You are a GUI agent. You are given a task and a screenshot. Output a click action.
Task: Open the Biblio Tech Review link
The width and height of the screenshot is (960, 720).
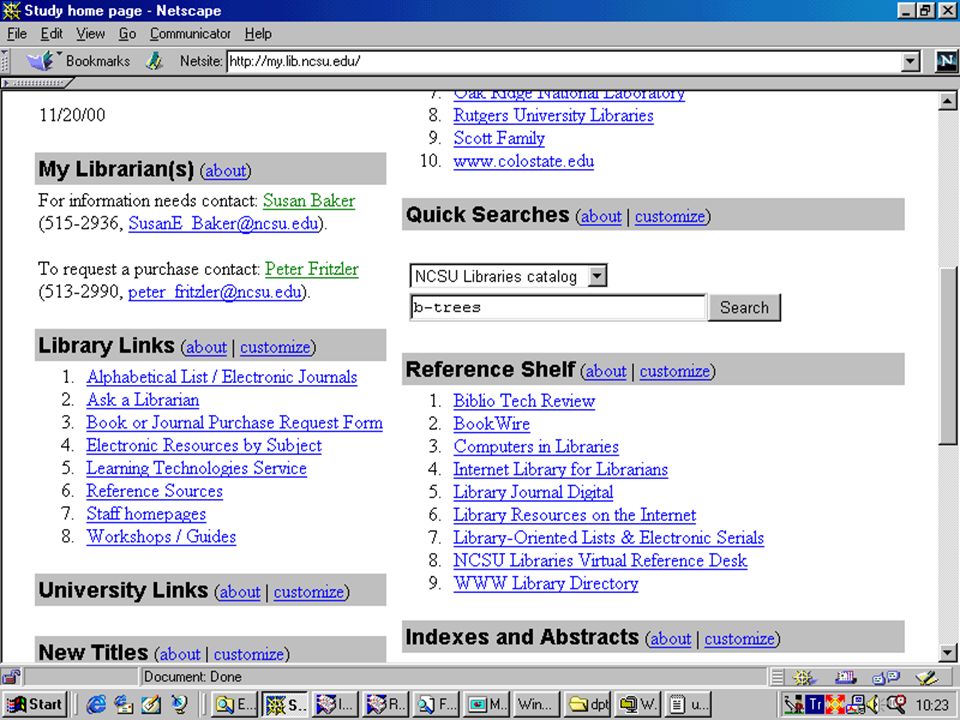pyautogui.click(x=524, y=401)
